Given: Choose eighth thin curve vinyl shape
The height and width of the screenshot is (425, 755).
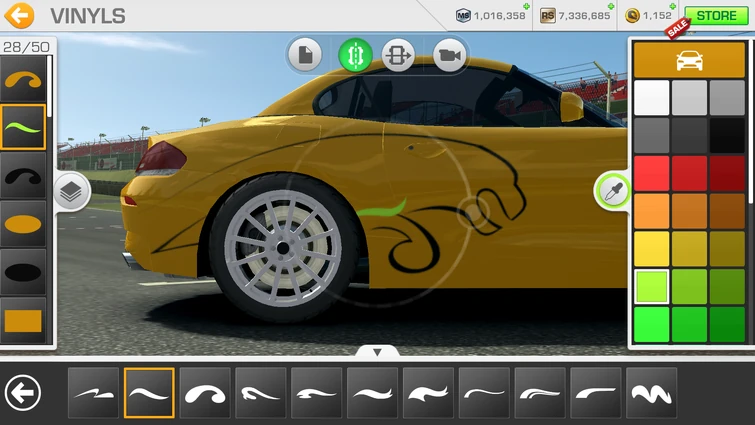Looking at the screenshot, I should [484, 393].
